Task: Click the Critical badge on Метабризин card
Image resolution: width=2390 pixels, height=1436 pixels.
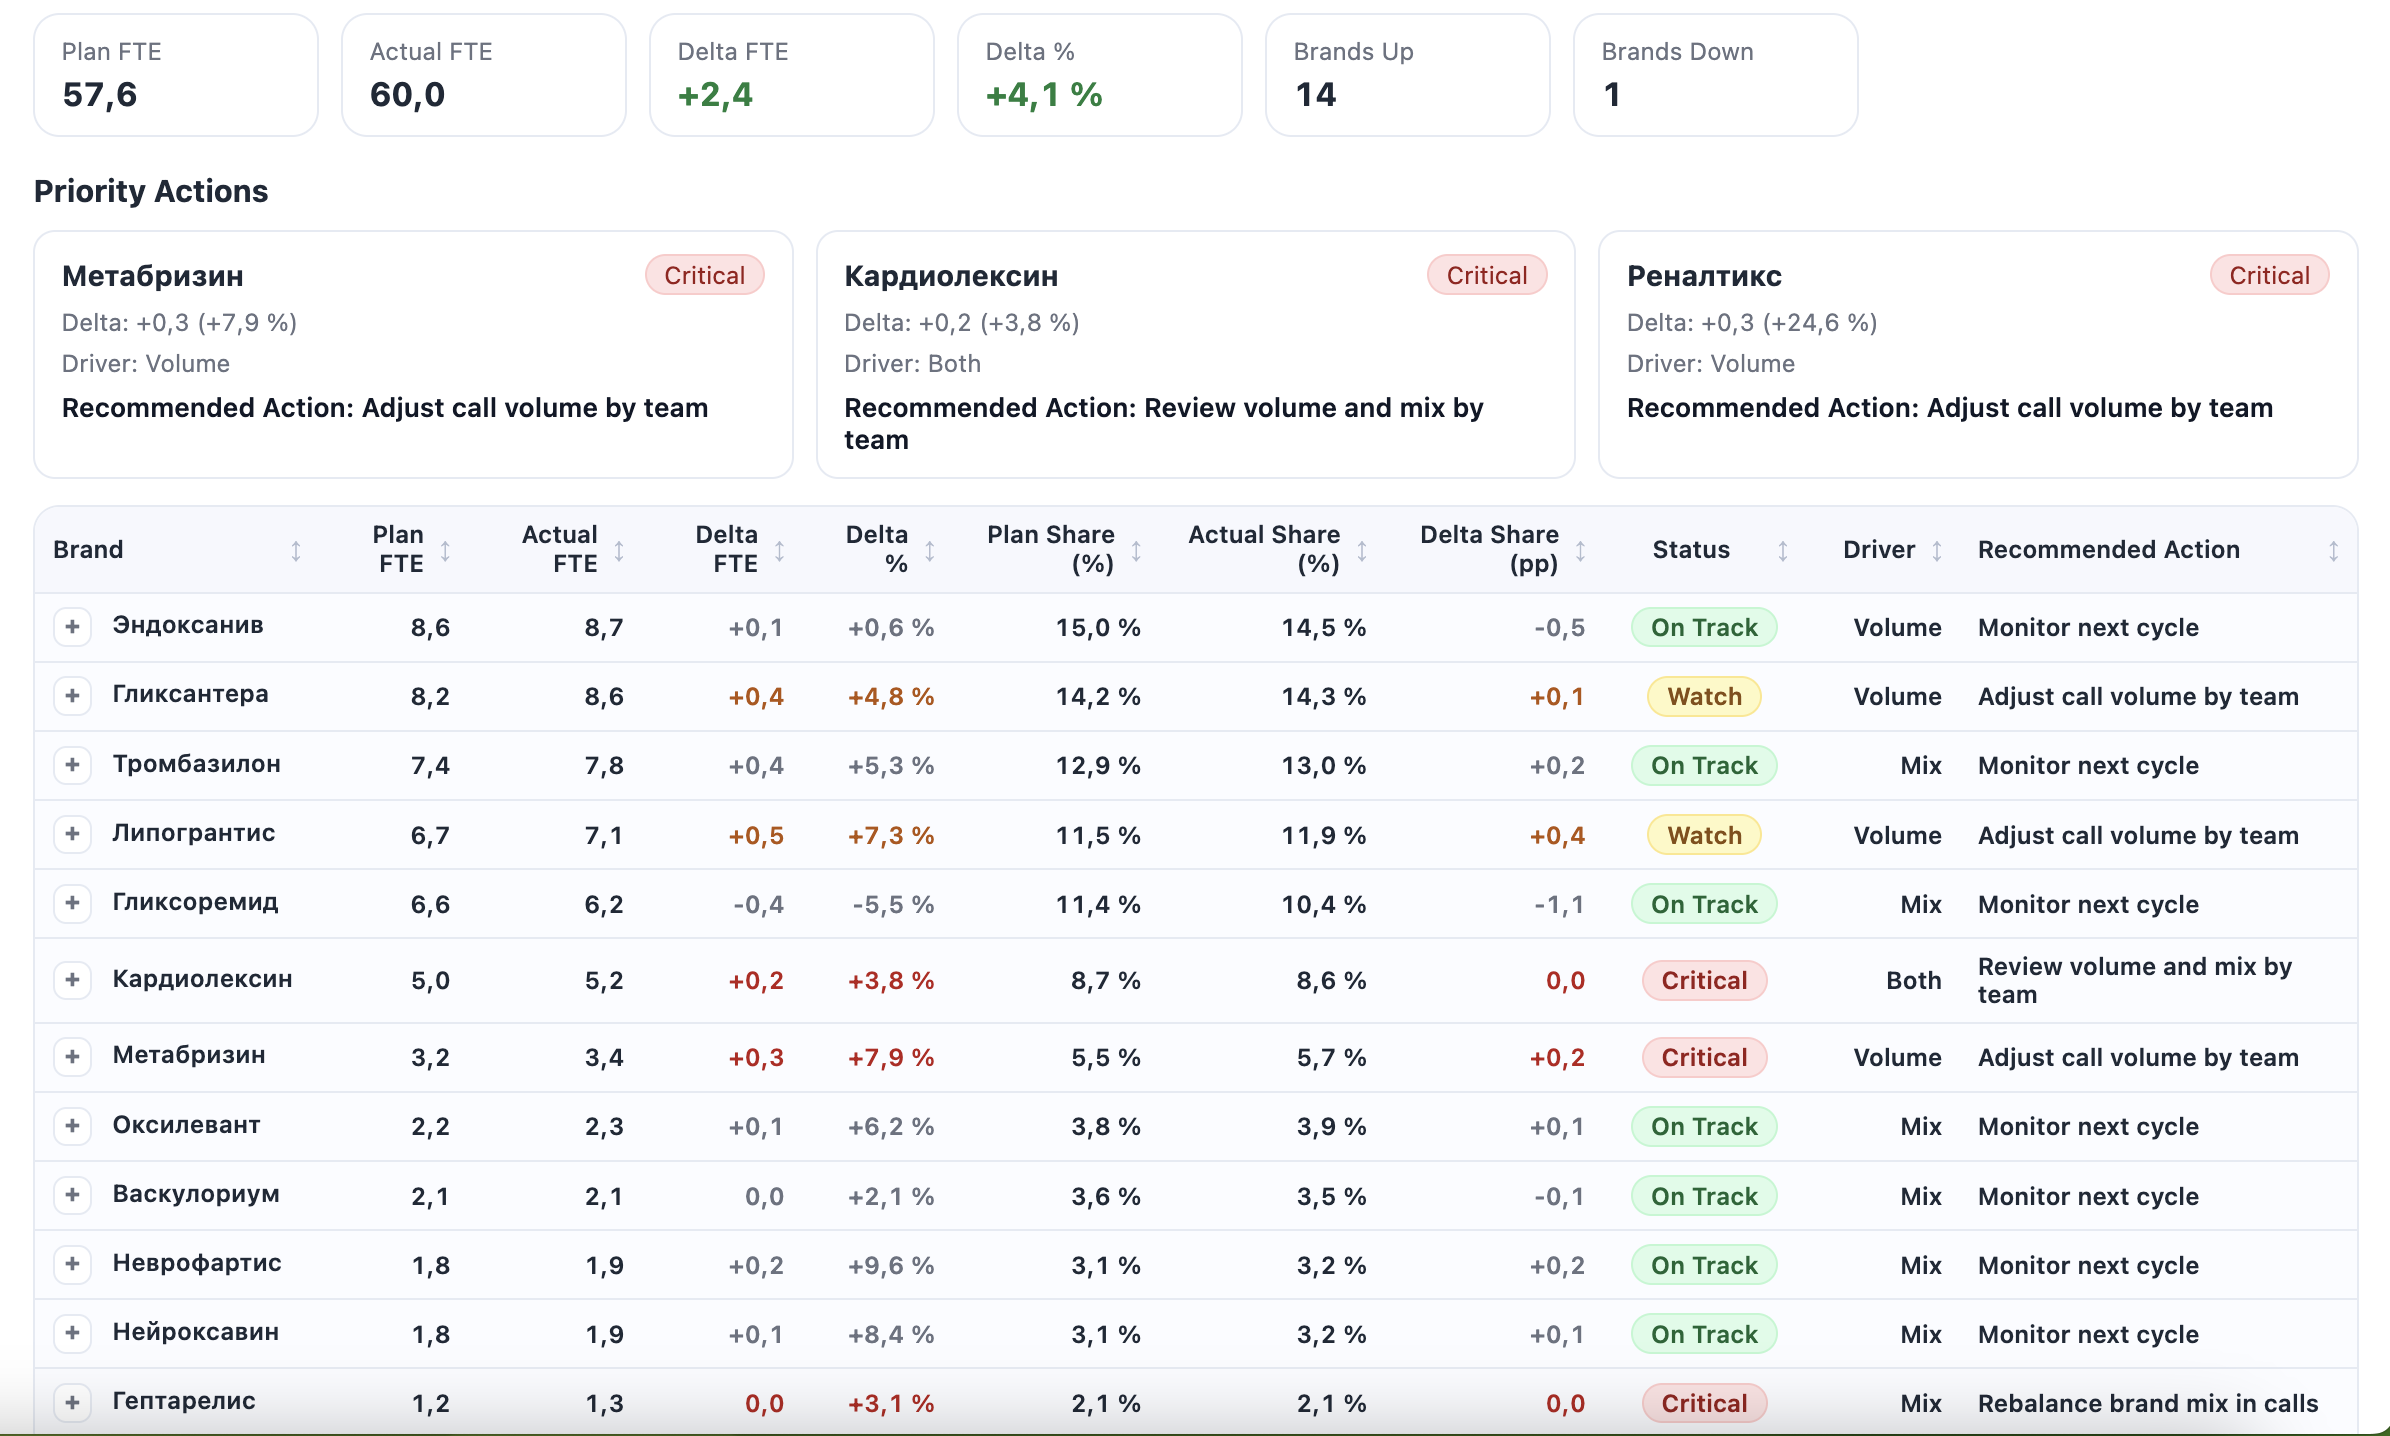Action: tap(704, 275)
